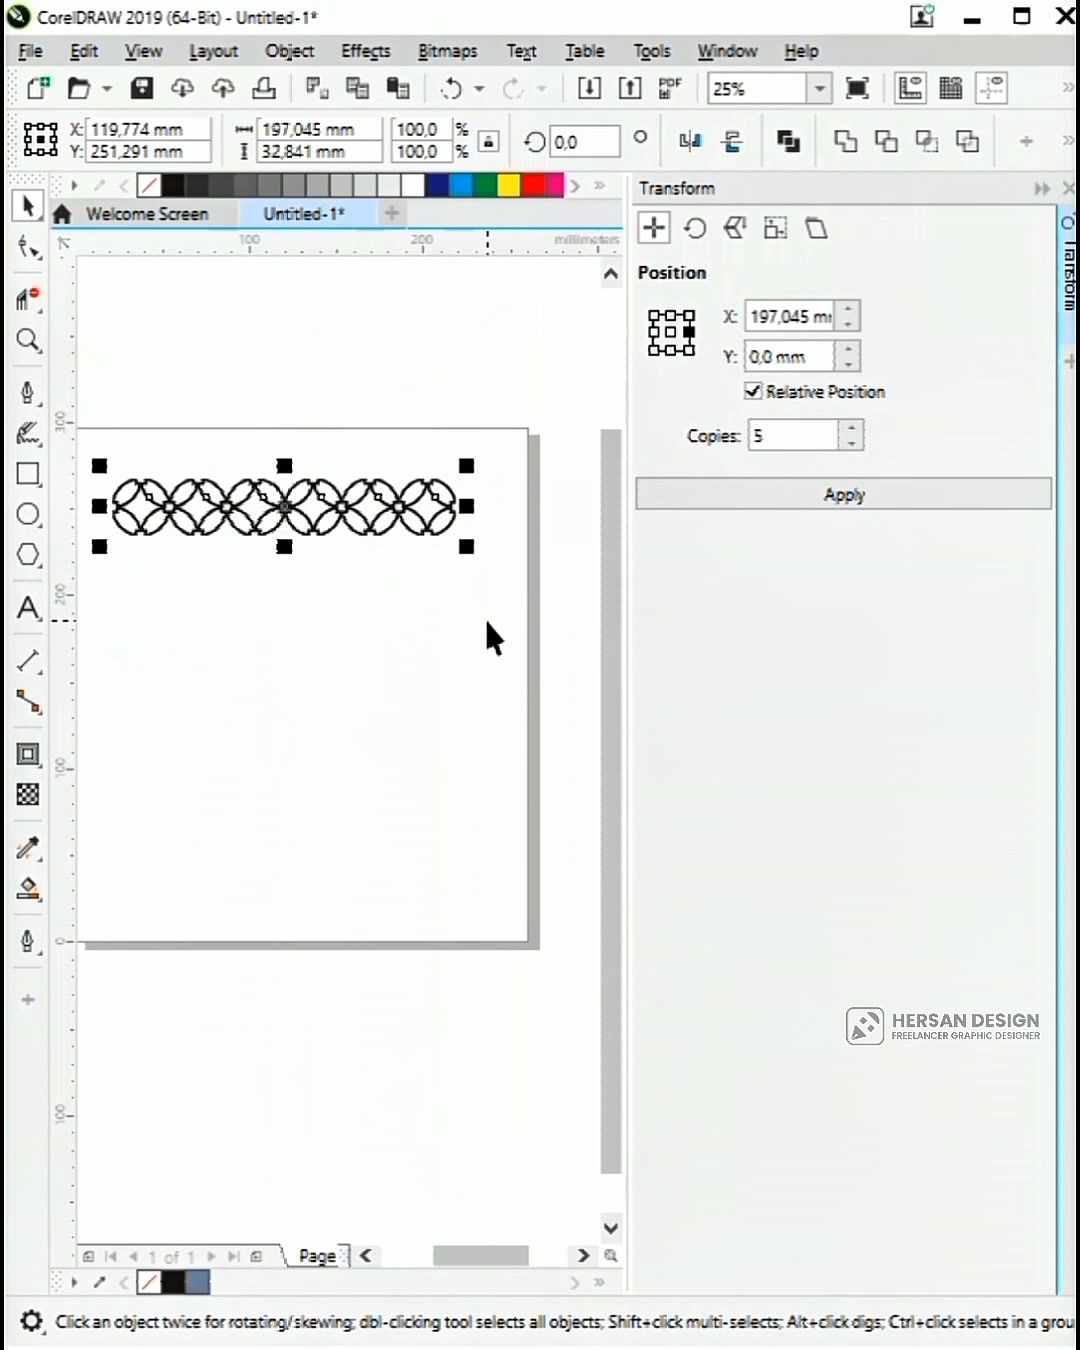
Task: Open the Page 1 tab
Action: coord(317,1256)
